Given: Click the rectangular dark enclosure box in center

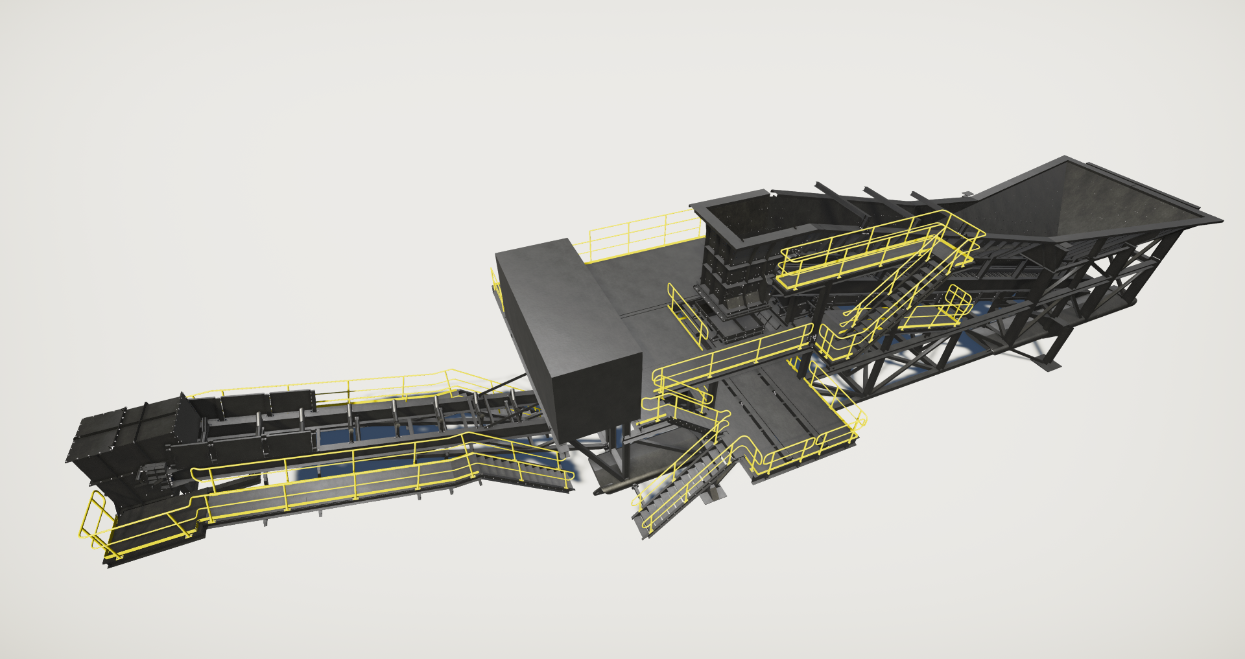Looking at the screenshot, I should [x=570, y=330].
